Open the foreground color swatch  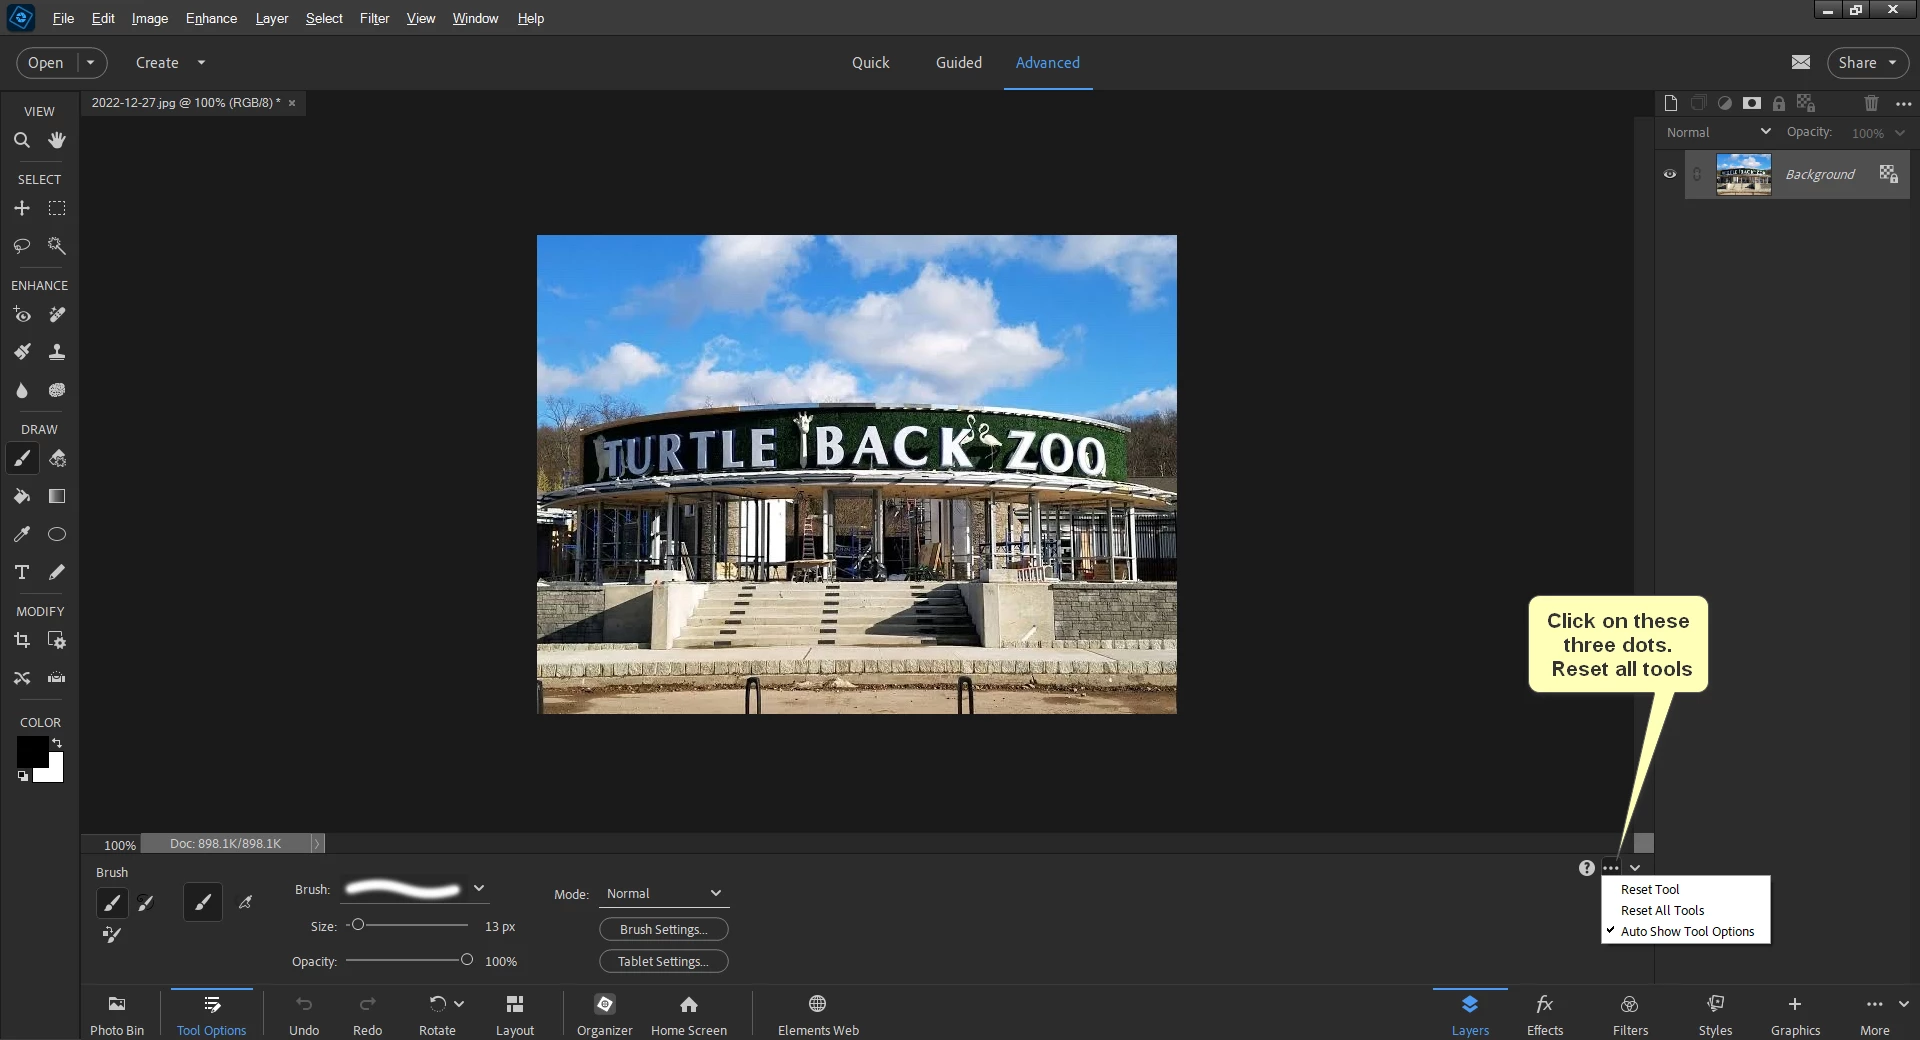[30, 750]
